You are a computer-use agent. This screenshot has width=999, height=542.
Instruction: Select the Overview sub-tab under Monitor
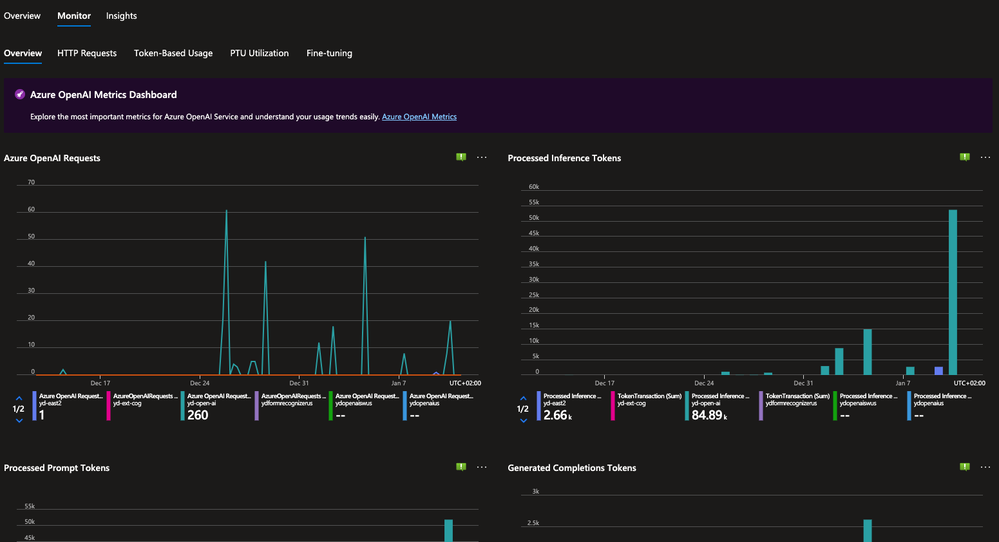click(23, 53)
